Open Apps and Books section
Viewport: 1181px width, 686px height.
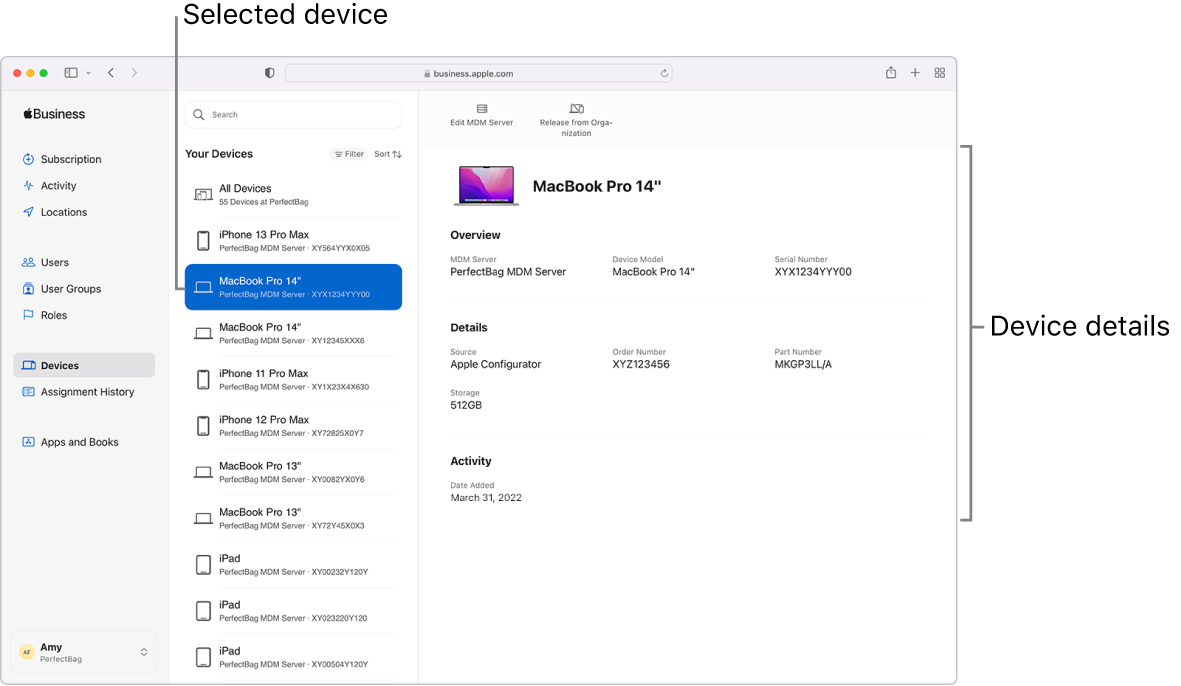tap(78, 442)
